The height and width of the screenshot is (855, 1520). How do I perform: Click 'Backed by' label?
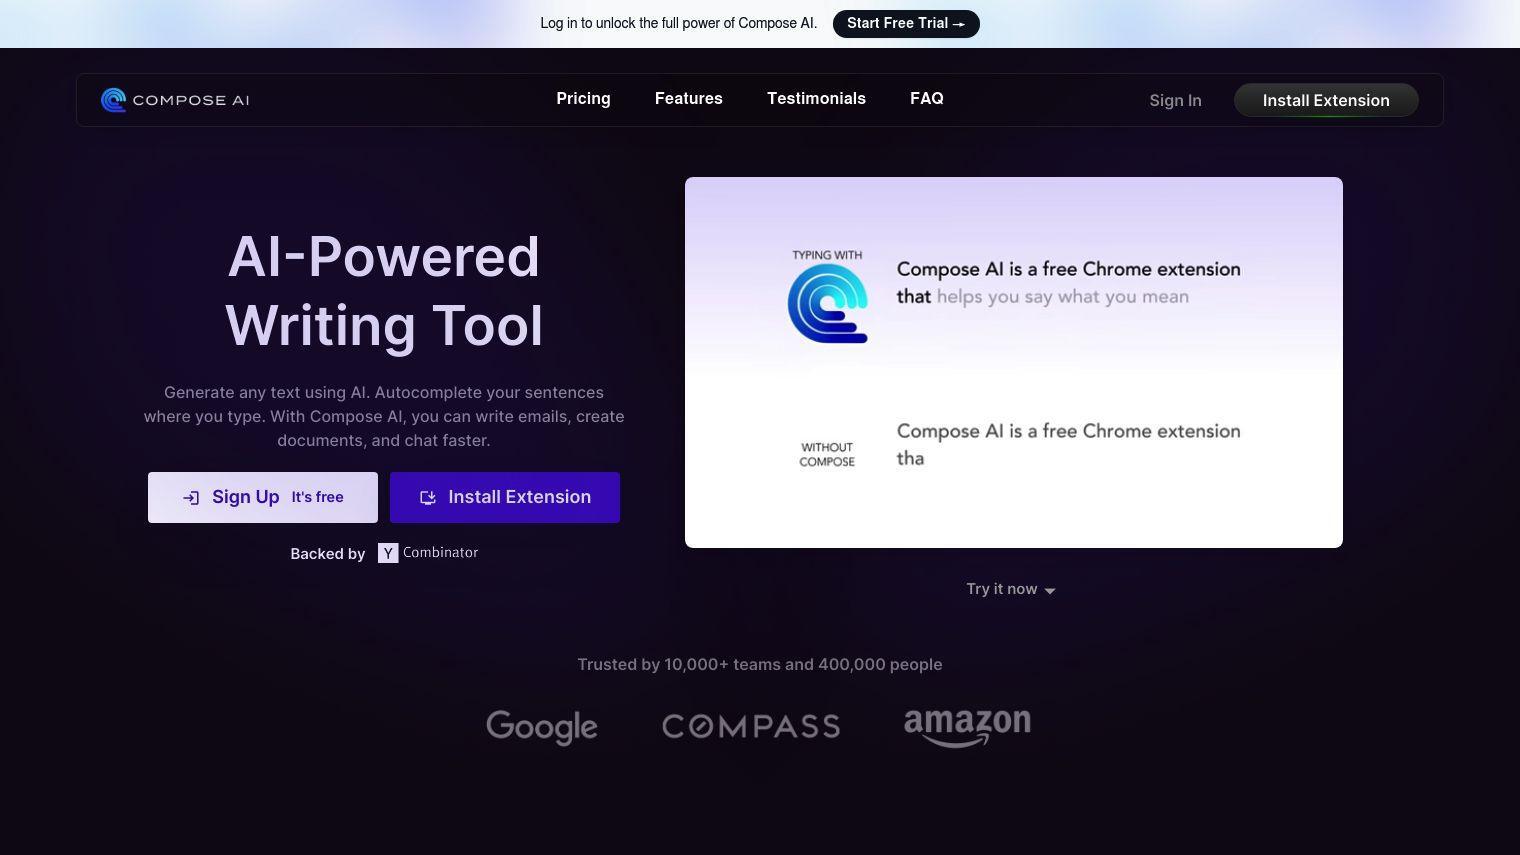pos(328,554)
